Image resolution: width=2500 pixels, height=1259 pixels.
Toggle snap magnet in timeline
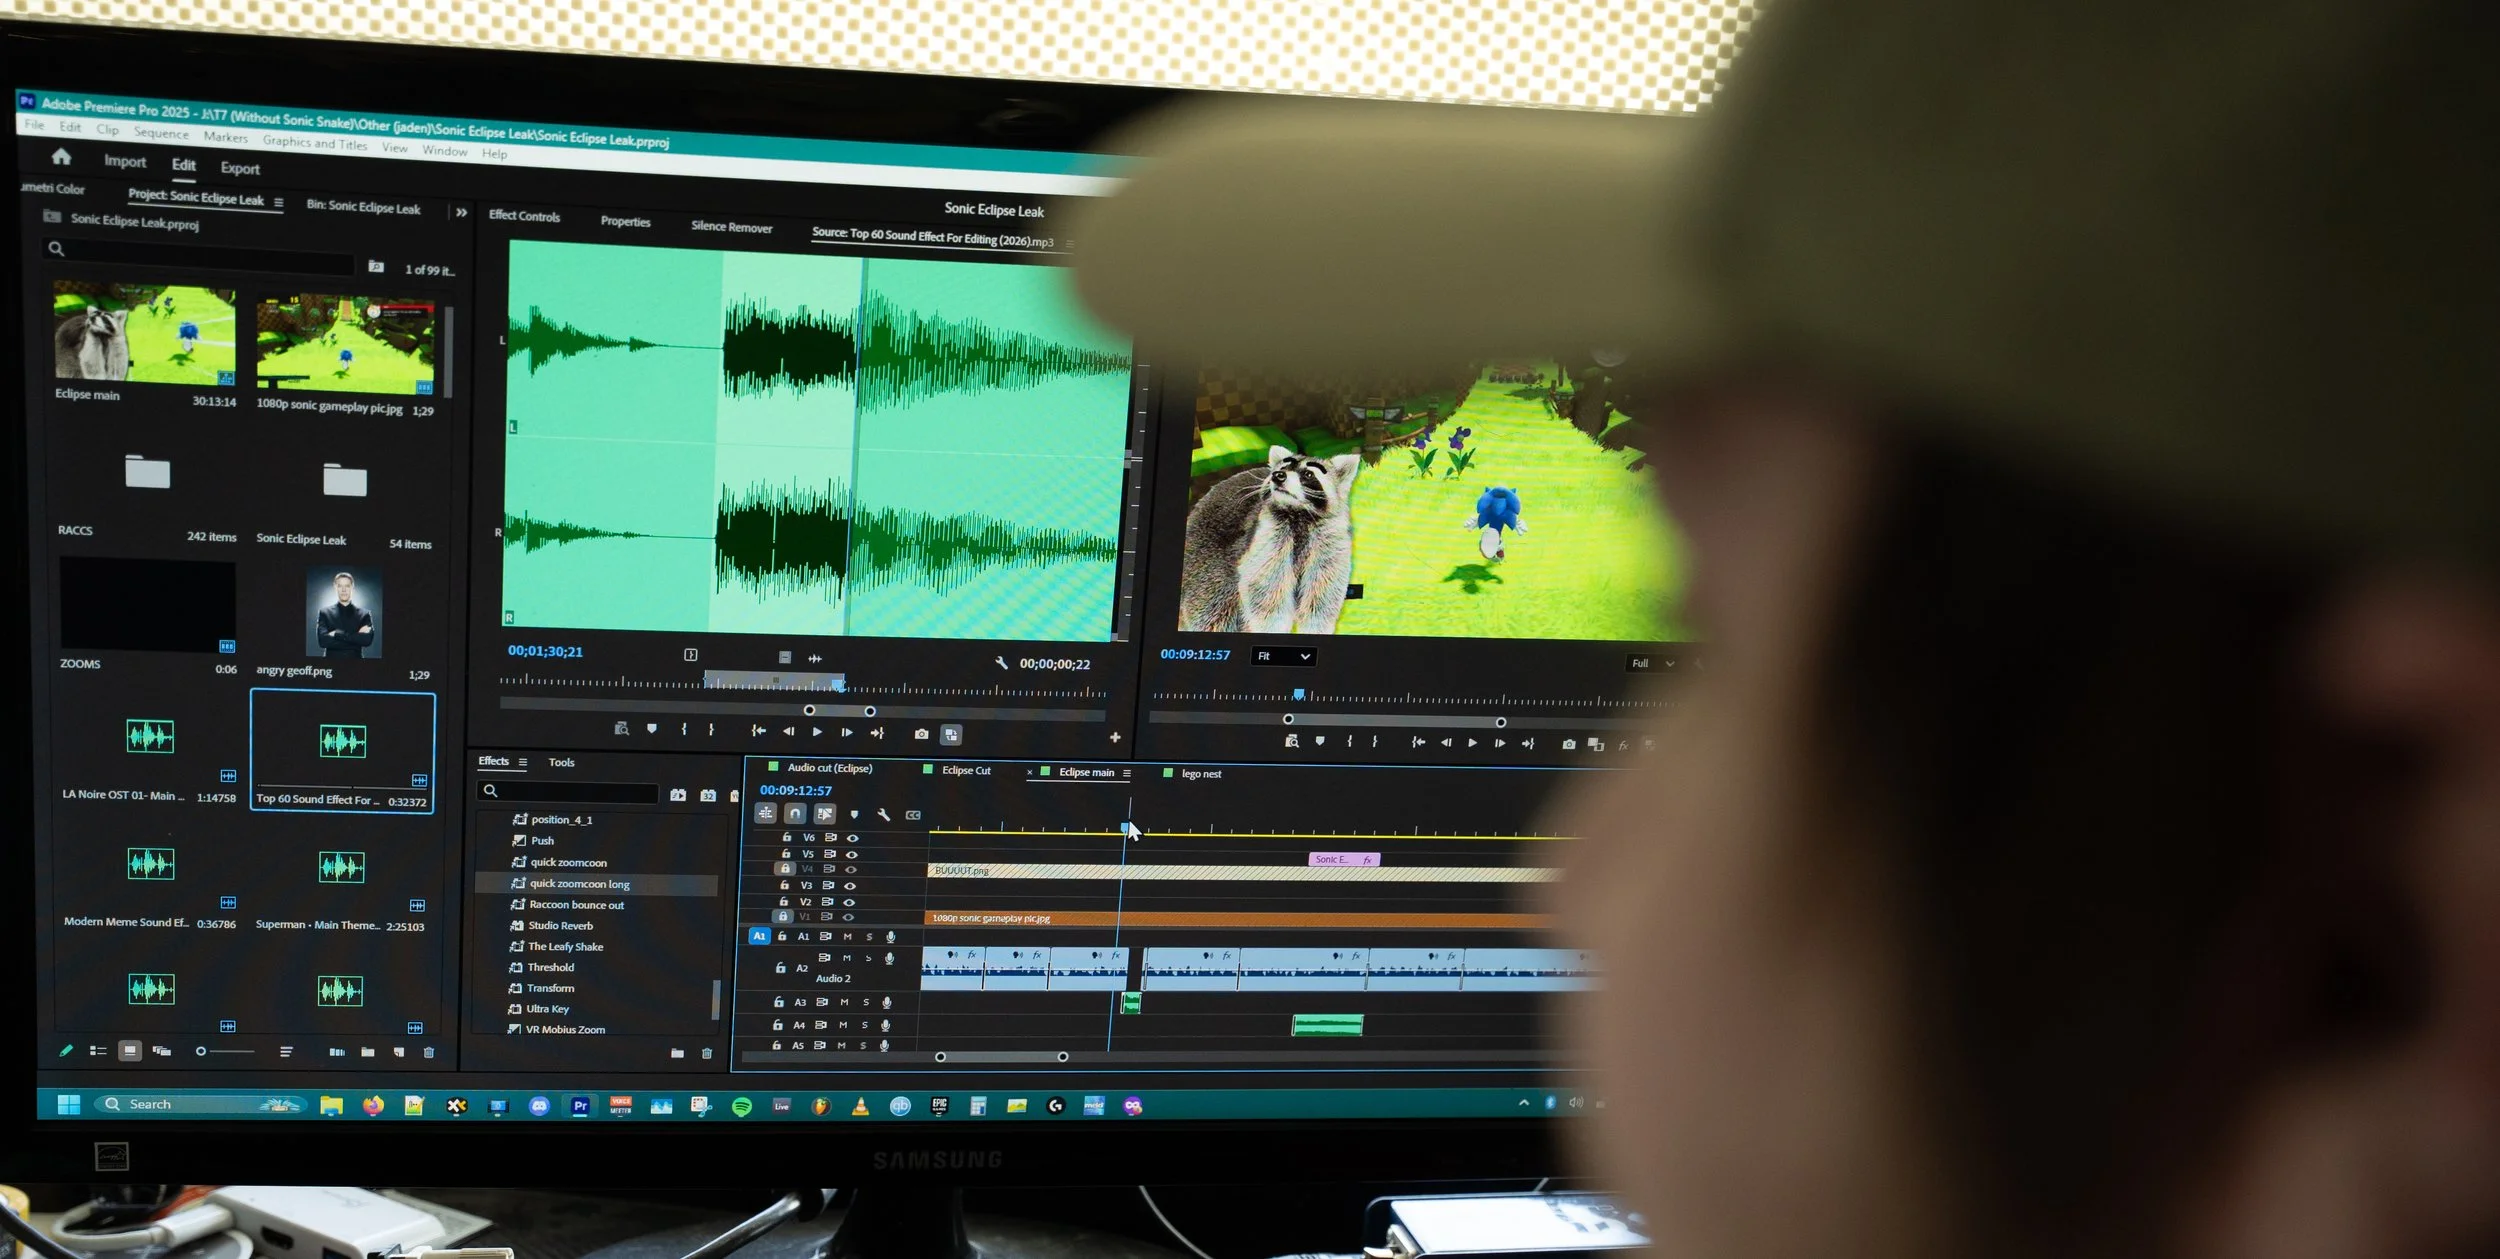(795, 814)
